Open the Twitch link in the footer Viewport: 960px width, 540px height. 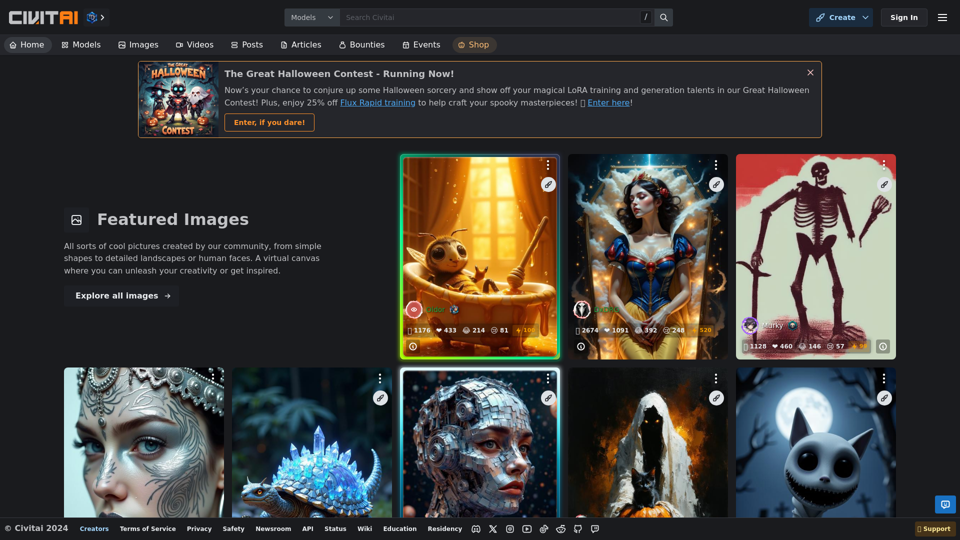tap(595, 529)
